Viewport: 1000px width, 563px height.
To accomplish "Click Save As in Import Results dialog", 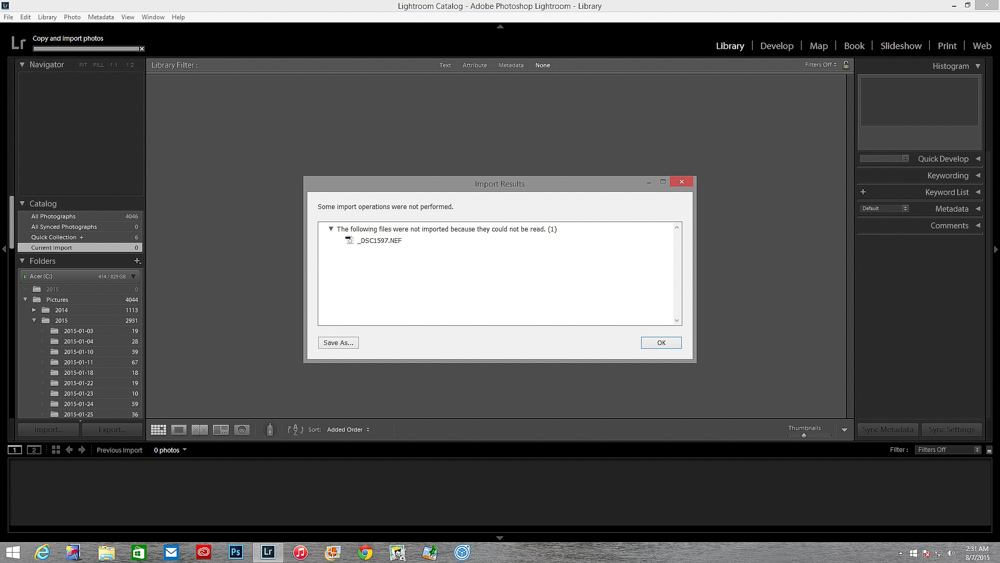I will click(338, 343).
